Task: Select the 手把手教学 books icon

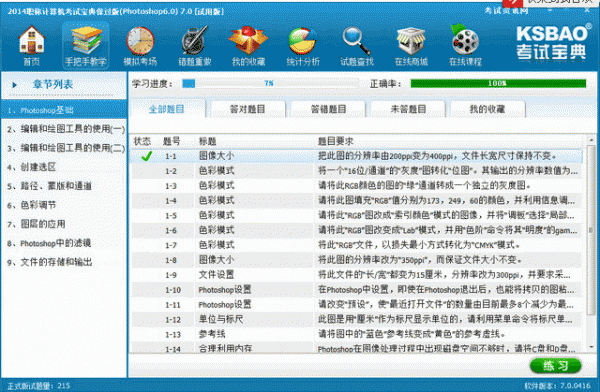Action: click(x=86, y=45)
